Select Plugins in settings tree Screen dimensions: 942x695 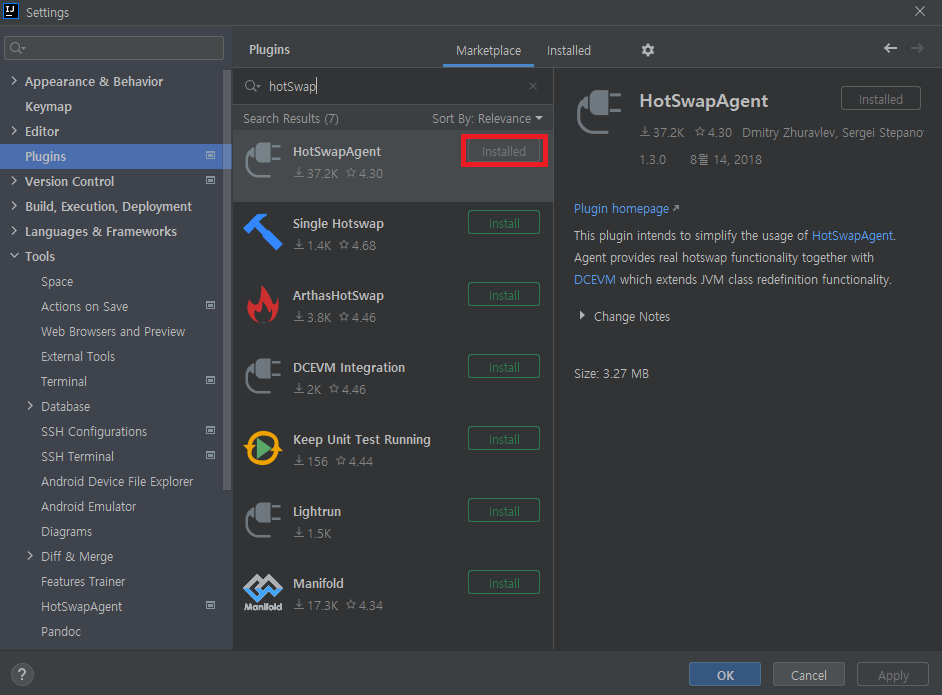click(115, 156)
